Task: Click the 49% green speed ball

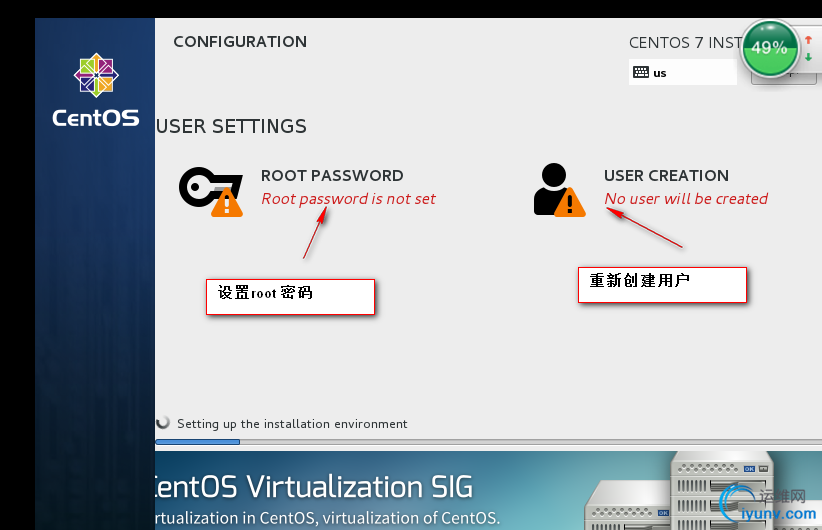Action: click(770, 49)
